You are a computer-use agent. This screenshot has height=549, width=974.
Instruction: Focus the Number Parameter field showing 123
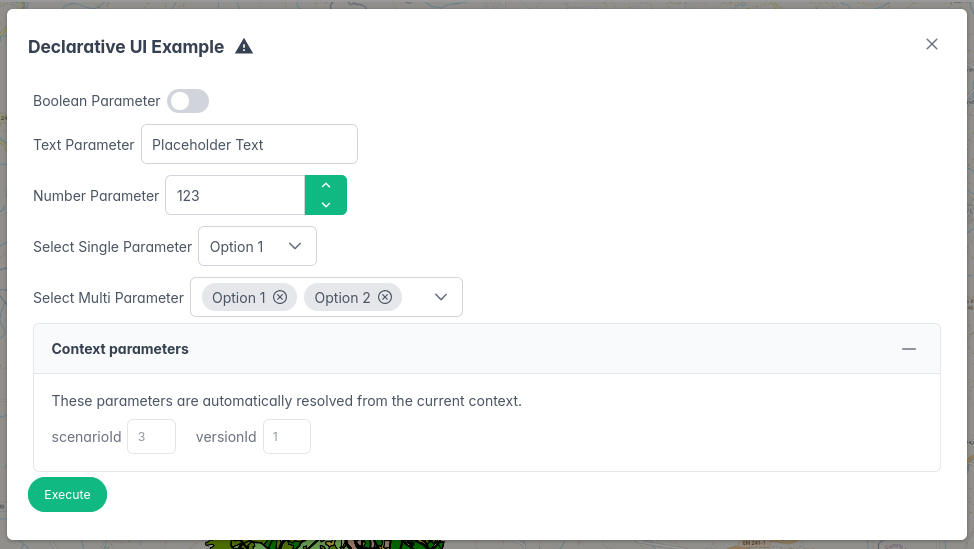(234, 196)
